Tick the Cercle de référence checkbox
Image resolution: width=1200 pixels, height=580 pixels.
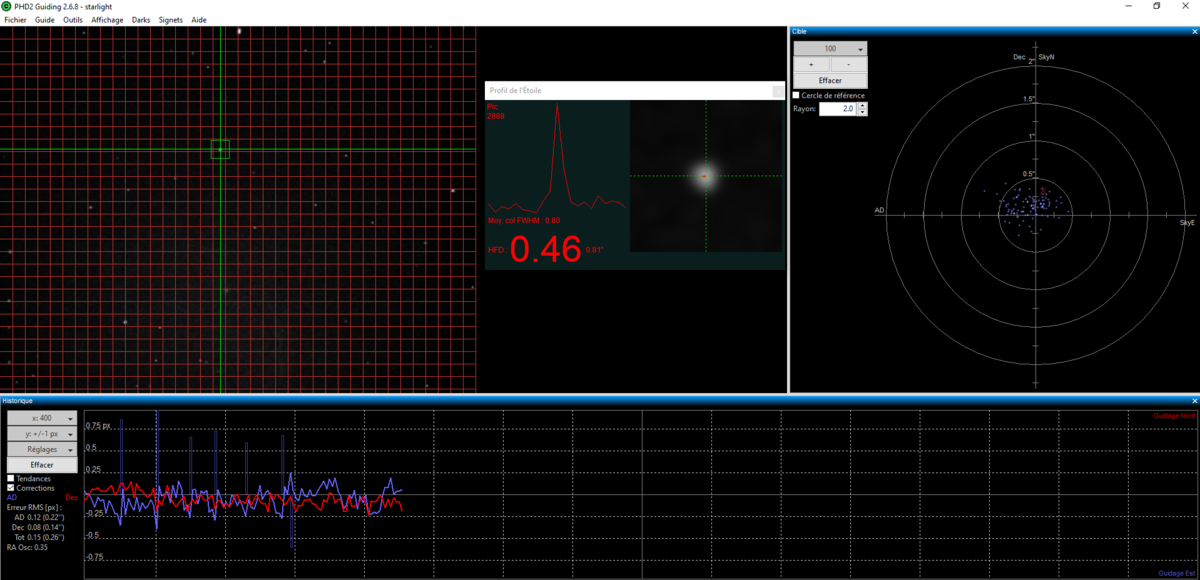point(796,95)
